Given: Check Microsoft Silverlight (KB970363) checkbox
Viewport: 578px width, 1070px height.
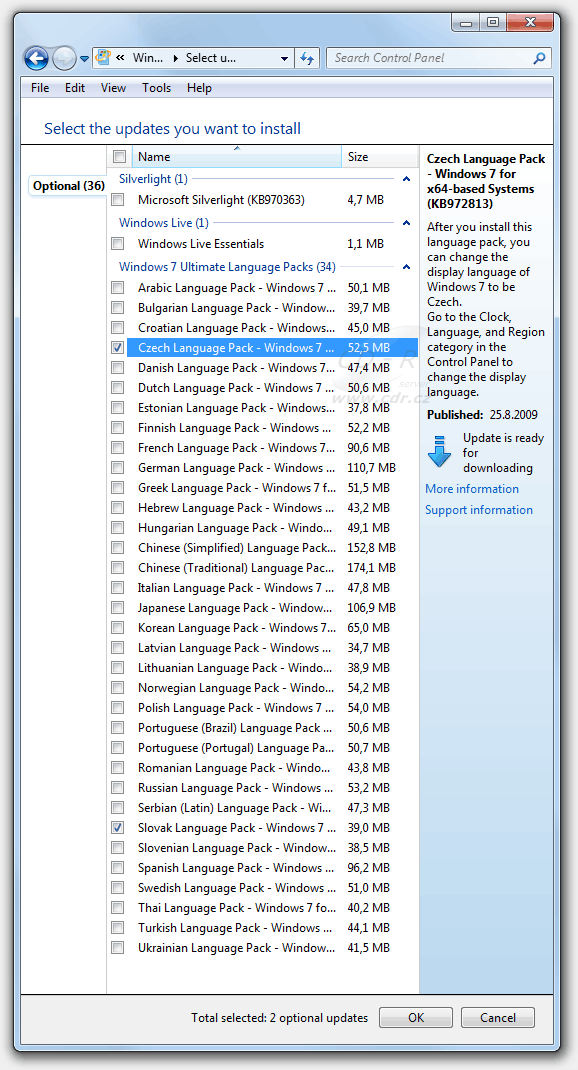Looking at the screenshot, I should (118, 200).
